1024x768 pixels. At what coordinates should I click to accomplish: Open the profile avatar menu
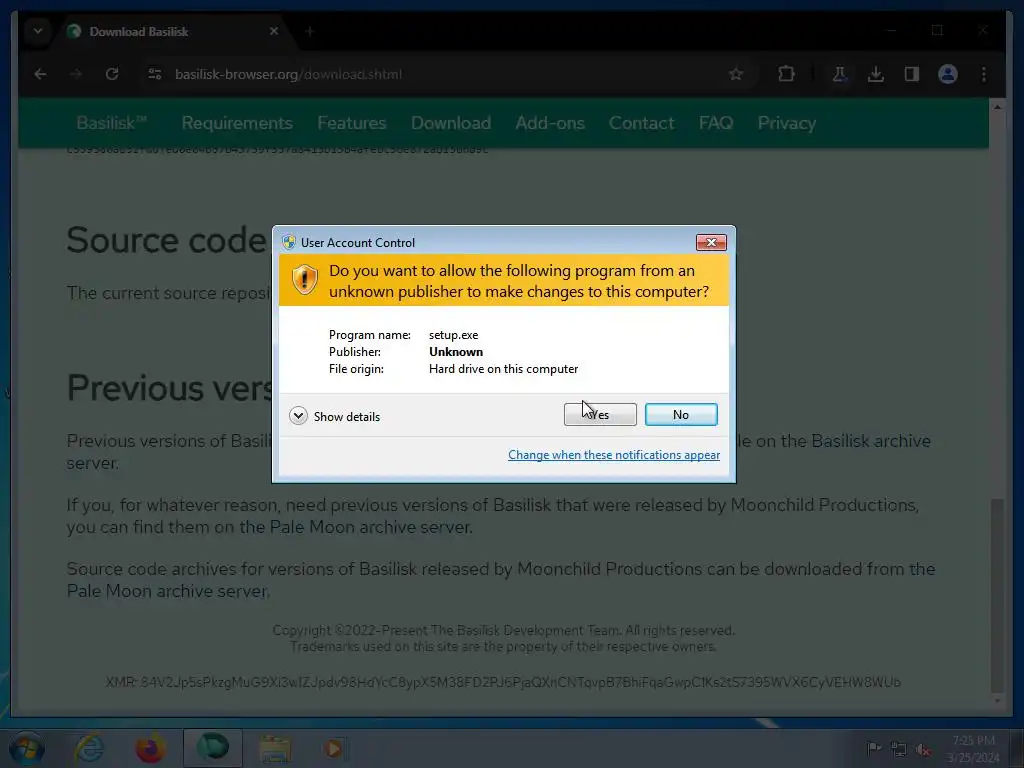948,74
